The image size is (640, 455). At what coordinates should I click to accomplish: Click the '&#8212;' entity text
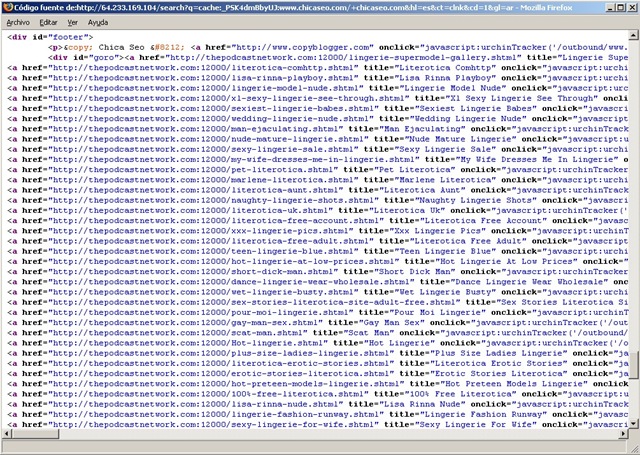click(x=167, y=47)
